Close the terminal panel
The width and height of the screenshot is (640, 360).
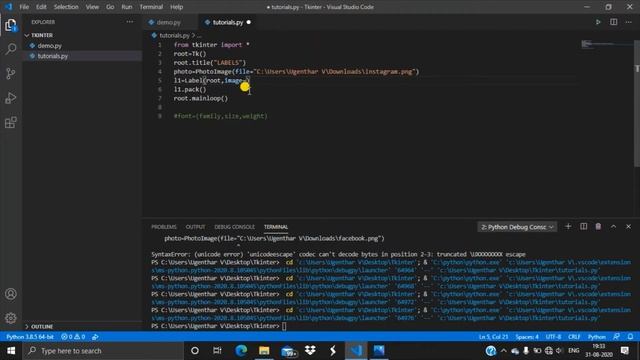[628, 227]
